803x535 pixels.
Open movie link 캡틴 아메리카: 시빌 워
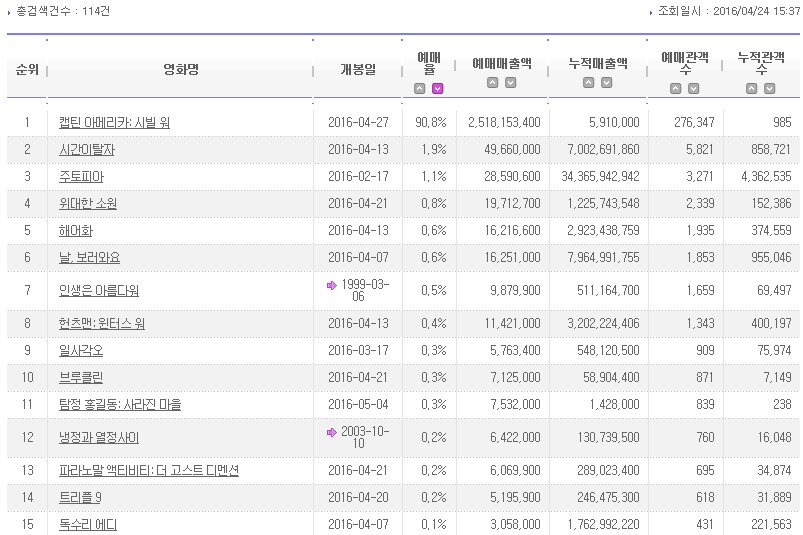pos(114,122)
